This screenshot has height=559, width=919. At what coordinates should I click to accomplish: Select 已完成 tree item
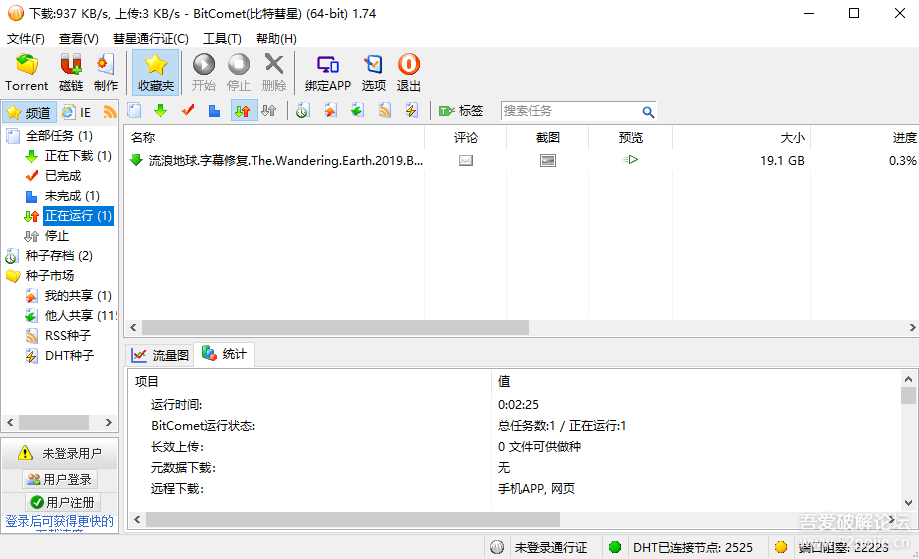tap(63, 176)
